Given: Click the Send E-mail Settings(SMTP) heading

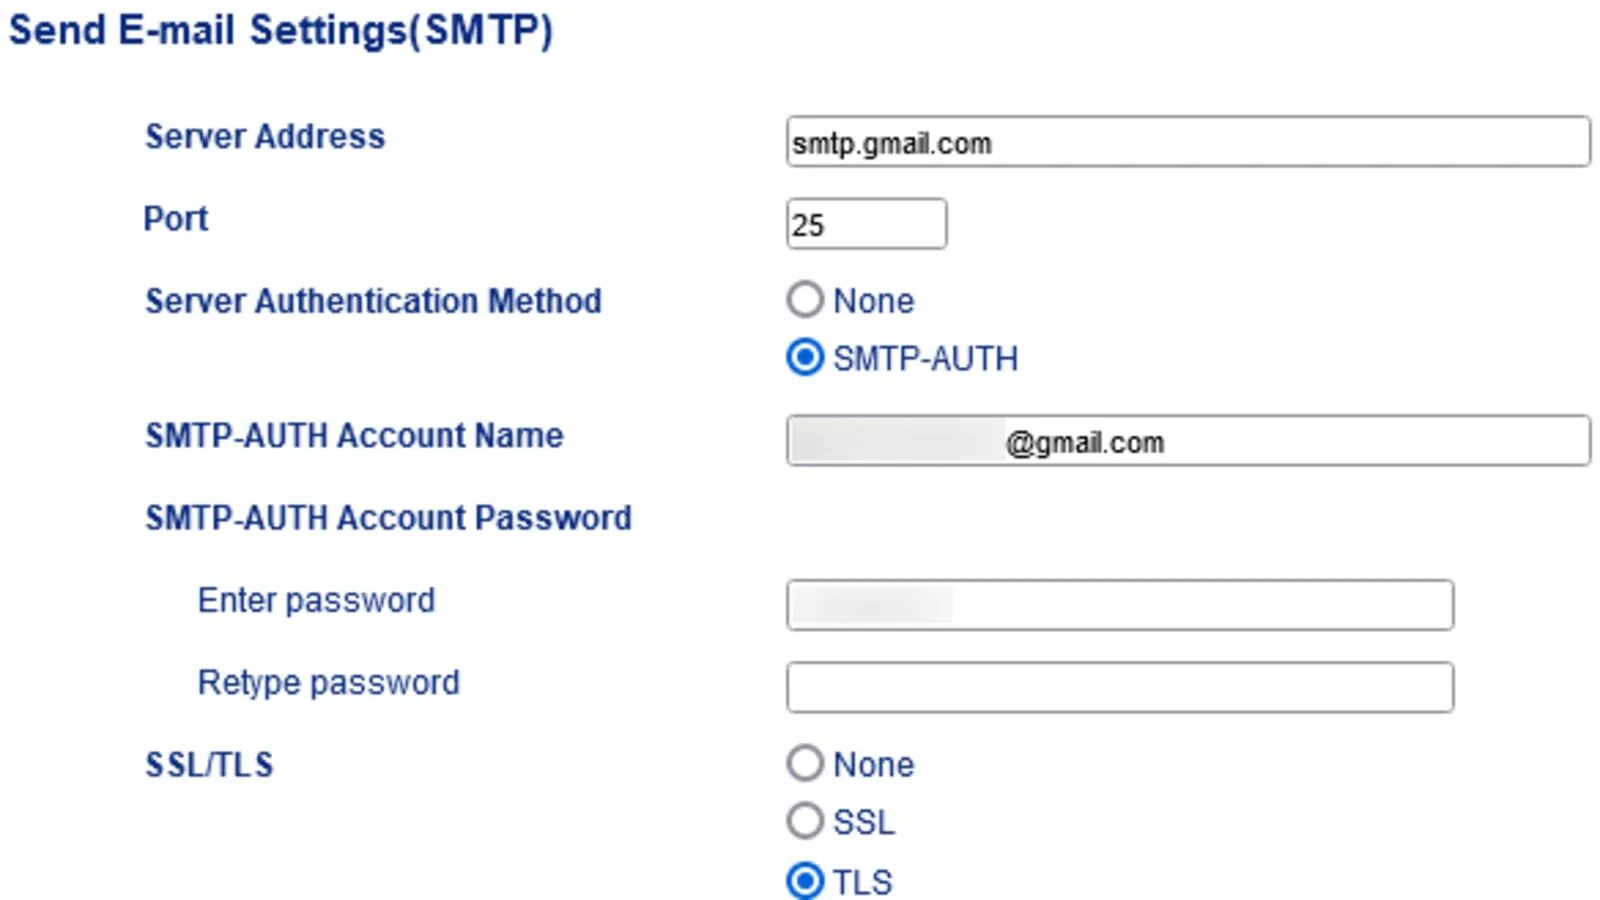Looking at the screenshot, I should [x=280, y=30].
